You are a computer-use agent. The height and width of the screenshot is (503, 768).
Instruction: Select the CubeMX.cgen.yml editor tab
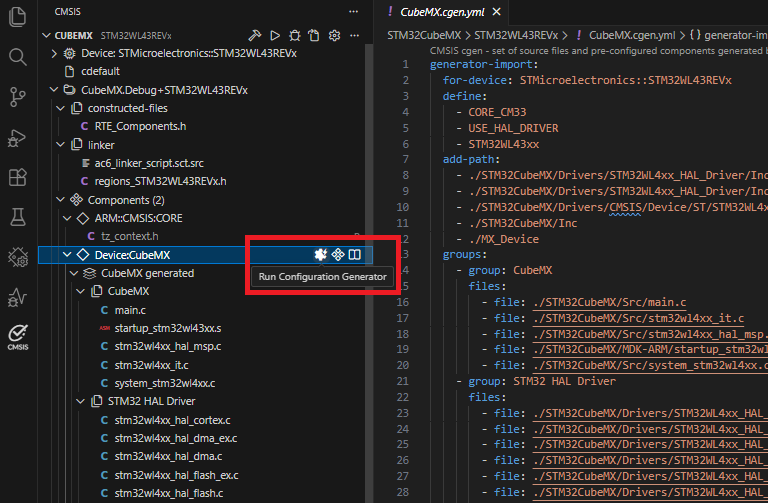coord(442,12)
